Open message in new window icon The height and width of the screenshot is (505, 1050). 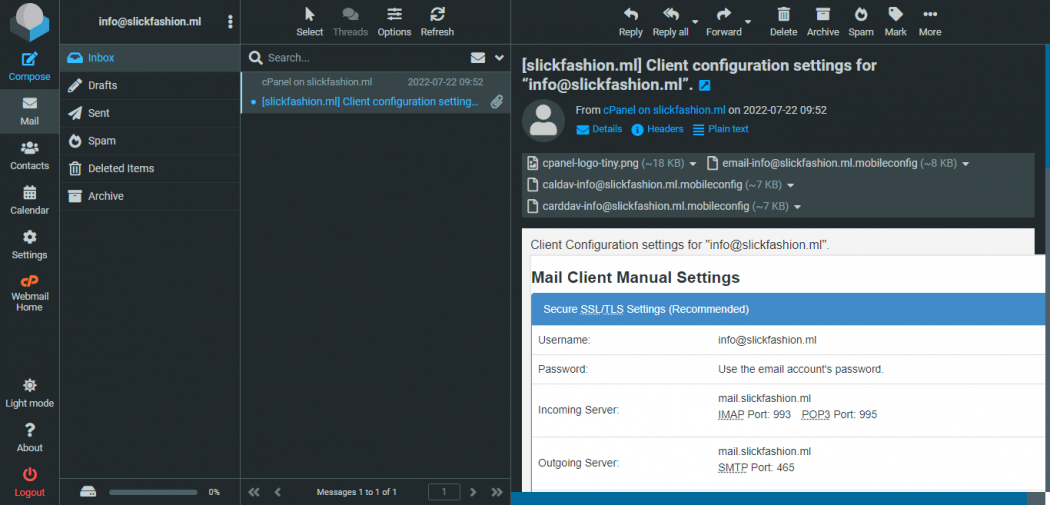704,86
